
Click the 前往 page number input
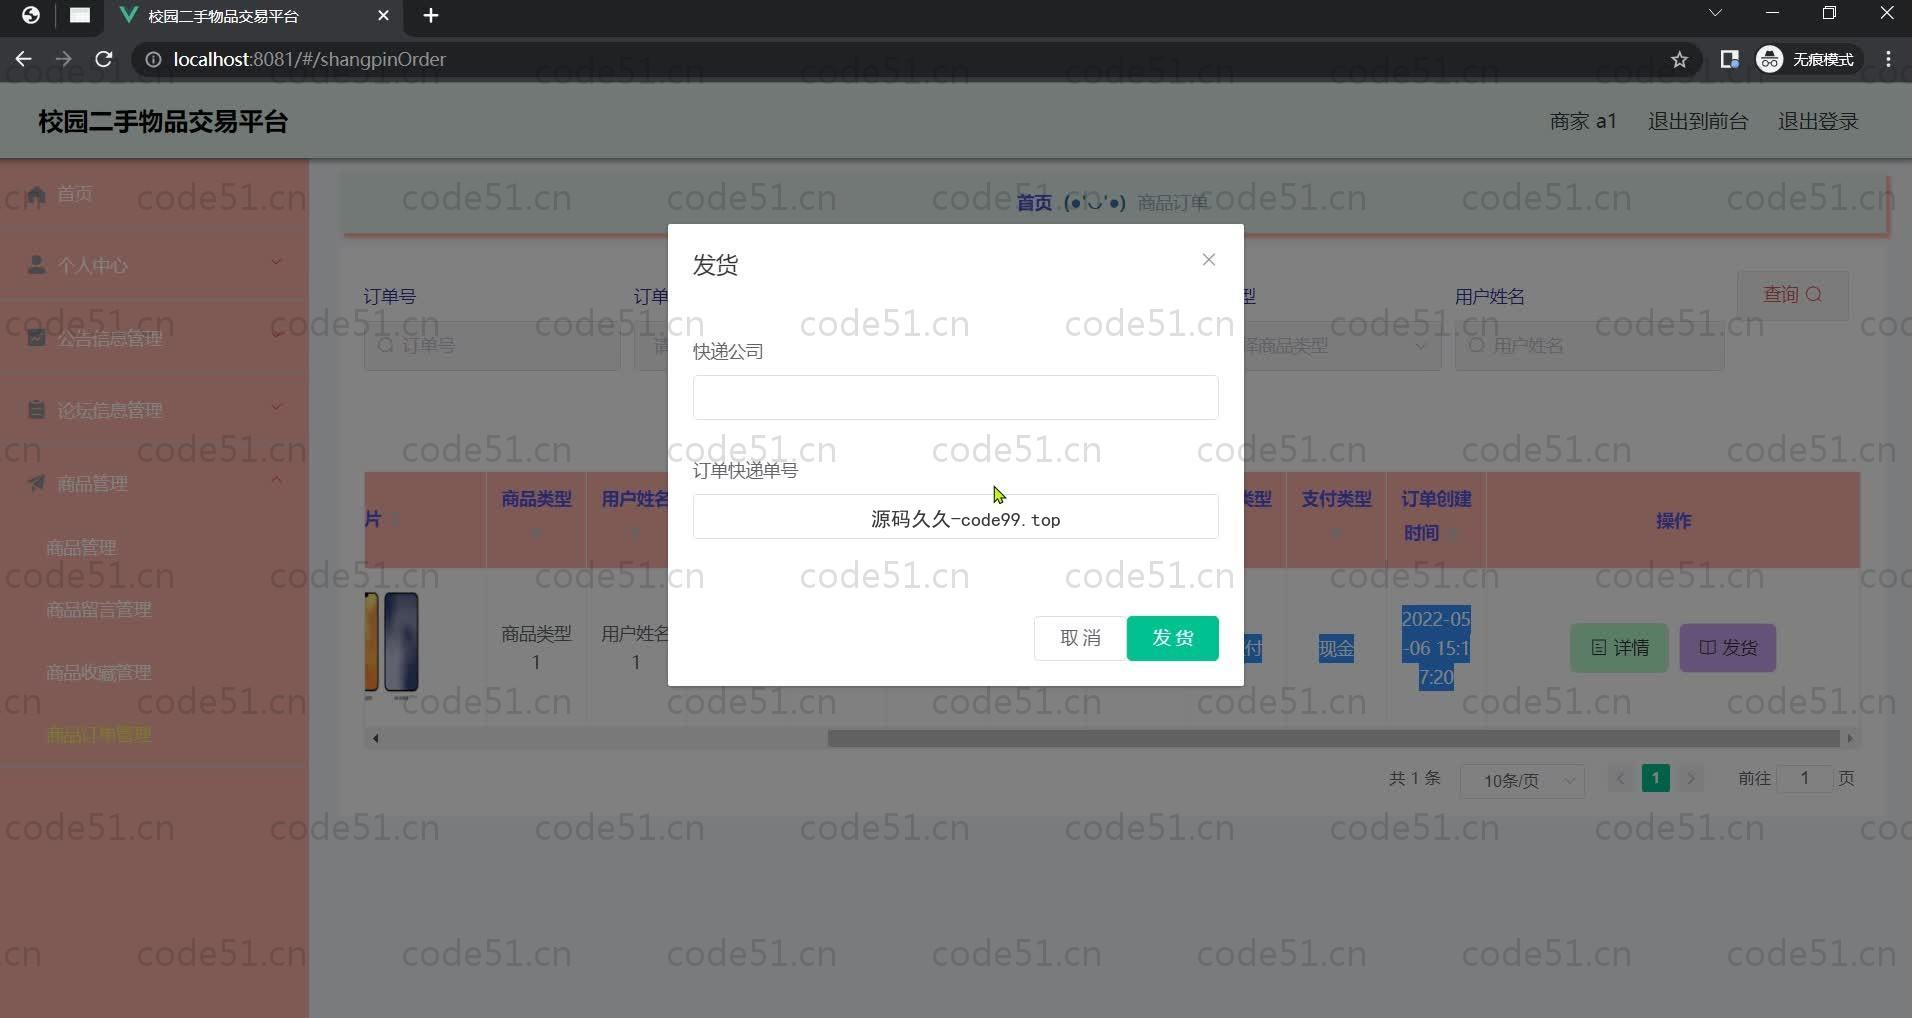(x=1804, y=778)
